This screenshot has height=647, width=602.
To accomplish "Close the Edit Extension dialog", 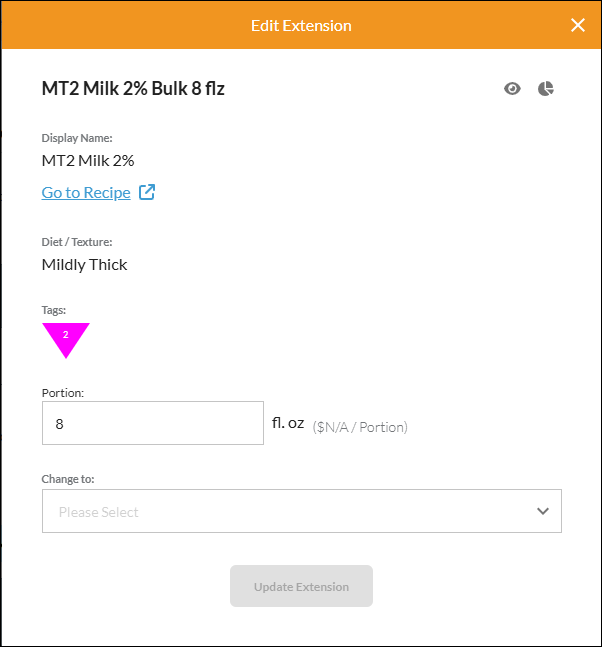I will coord(578,25).
